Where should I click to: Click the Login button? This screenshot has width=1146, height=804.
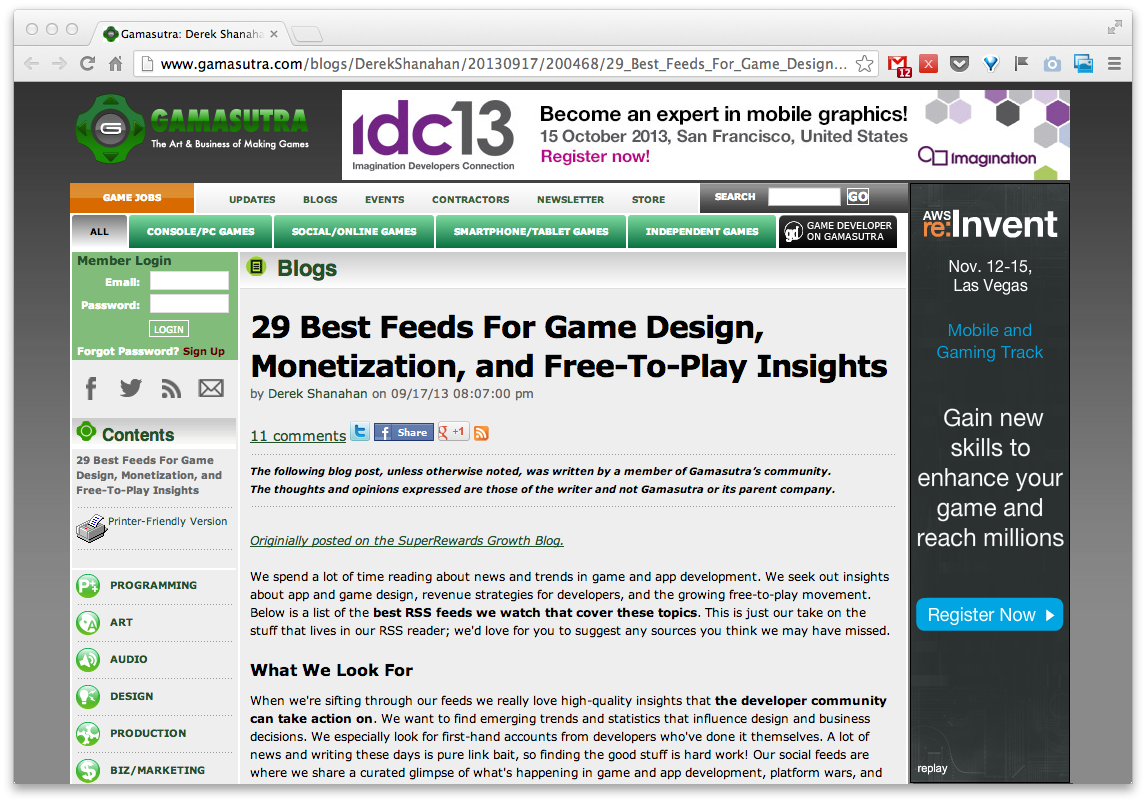169,329
